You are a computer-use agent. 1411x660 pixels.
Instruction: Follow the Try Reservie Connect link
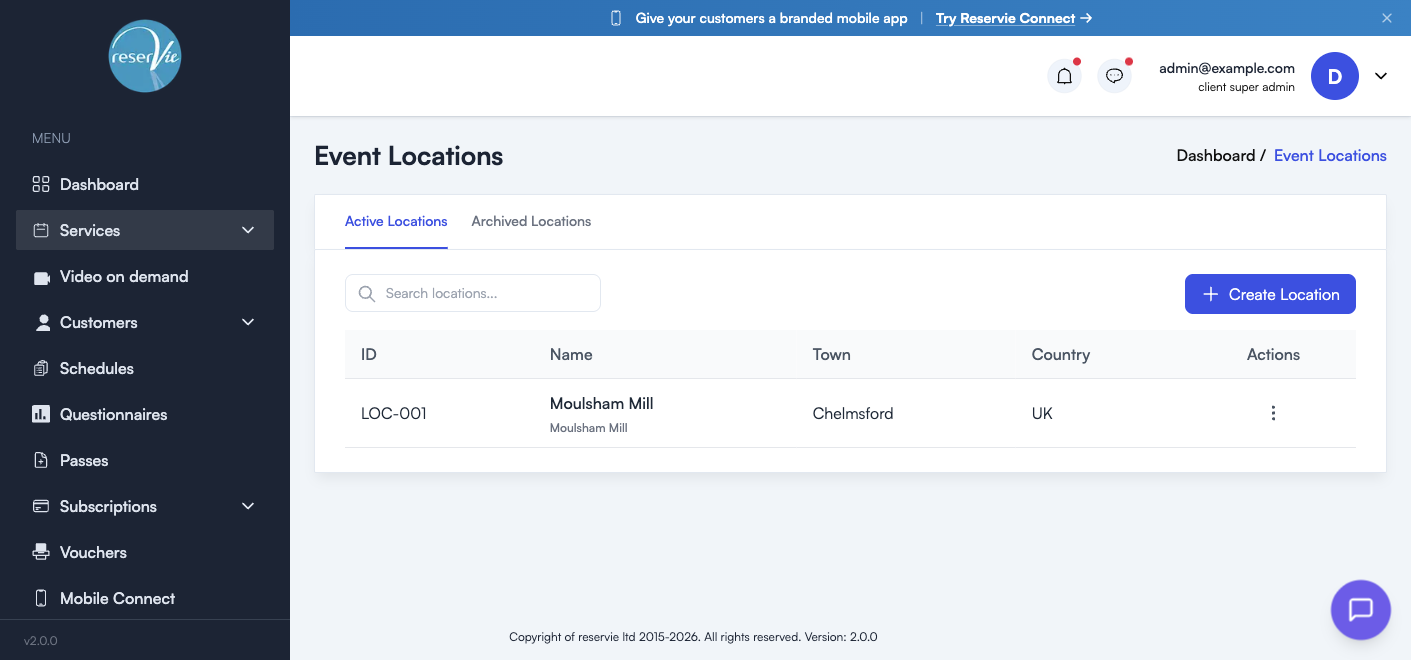[x=1014, y=18]
